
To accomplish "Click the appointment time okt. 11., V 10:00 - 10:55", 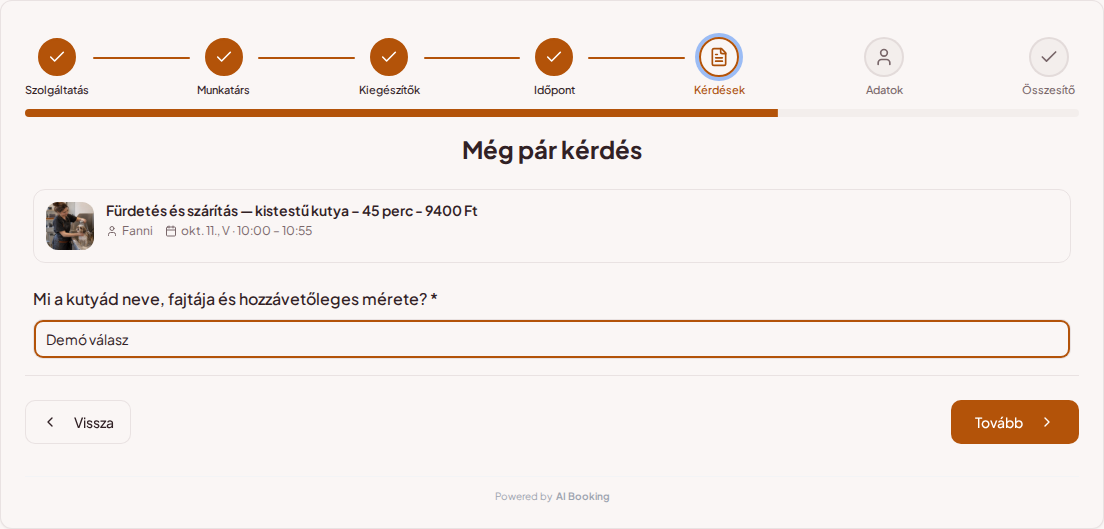I will (246, 231).
